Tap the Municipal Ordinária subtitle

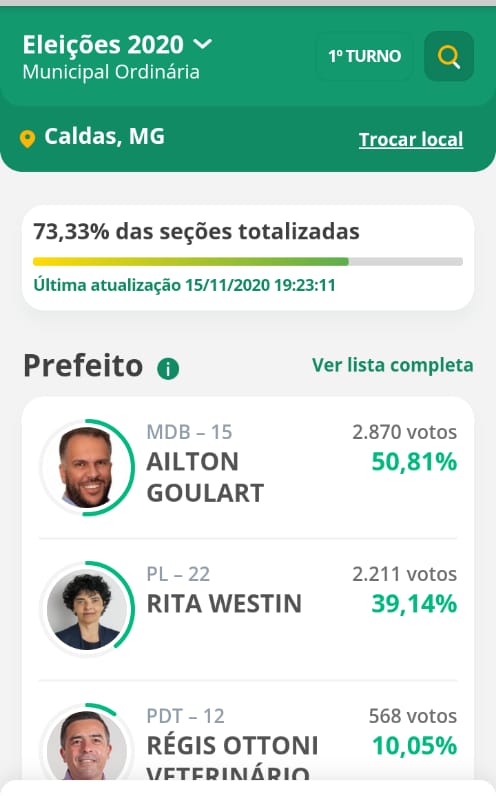111,72
